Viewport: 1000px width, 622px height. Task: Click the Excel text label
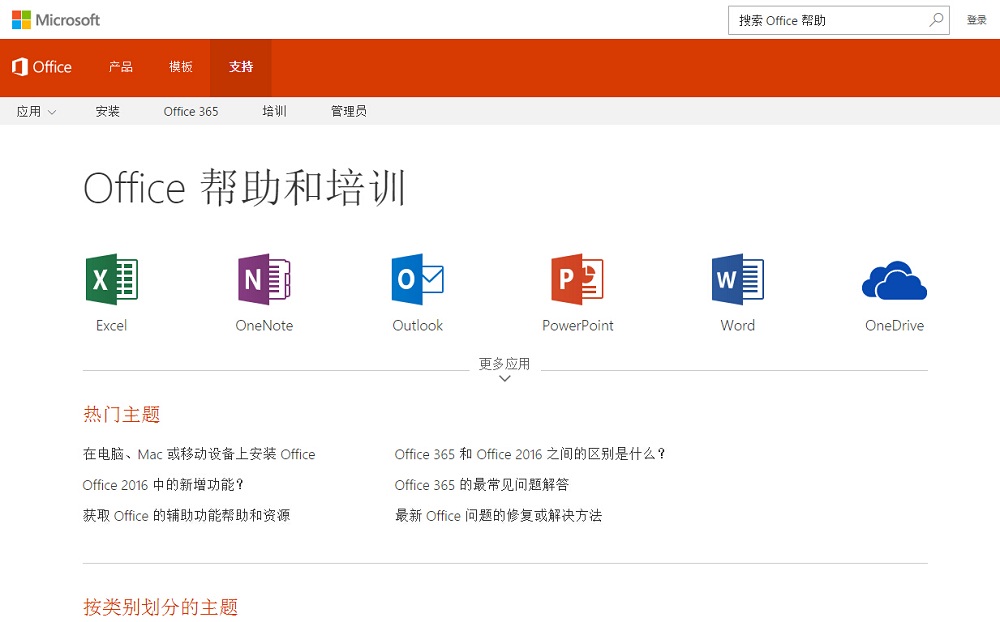[x=112, y=325]
